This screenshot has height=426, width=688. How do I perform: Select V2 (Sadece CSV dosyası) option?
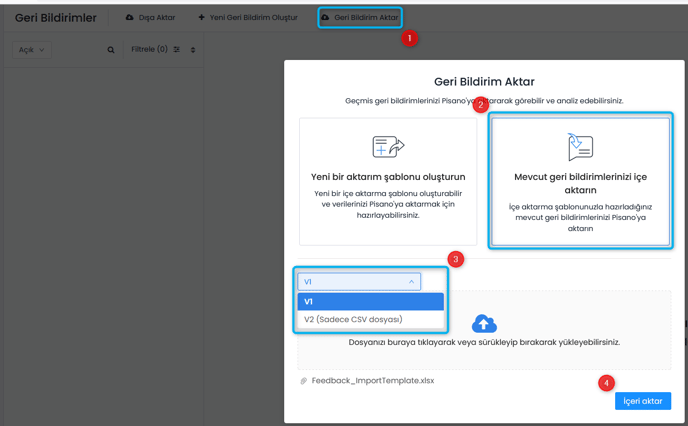353,320
